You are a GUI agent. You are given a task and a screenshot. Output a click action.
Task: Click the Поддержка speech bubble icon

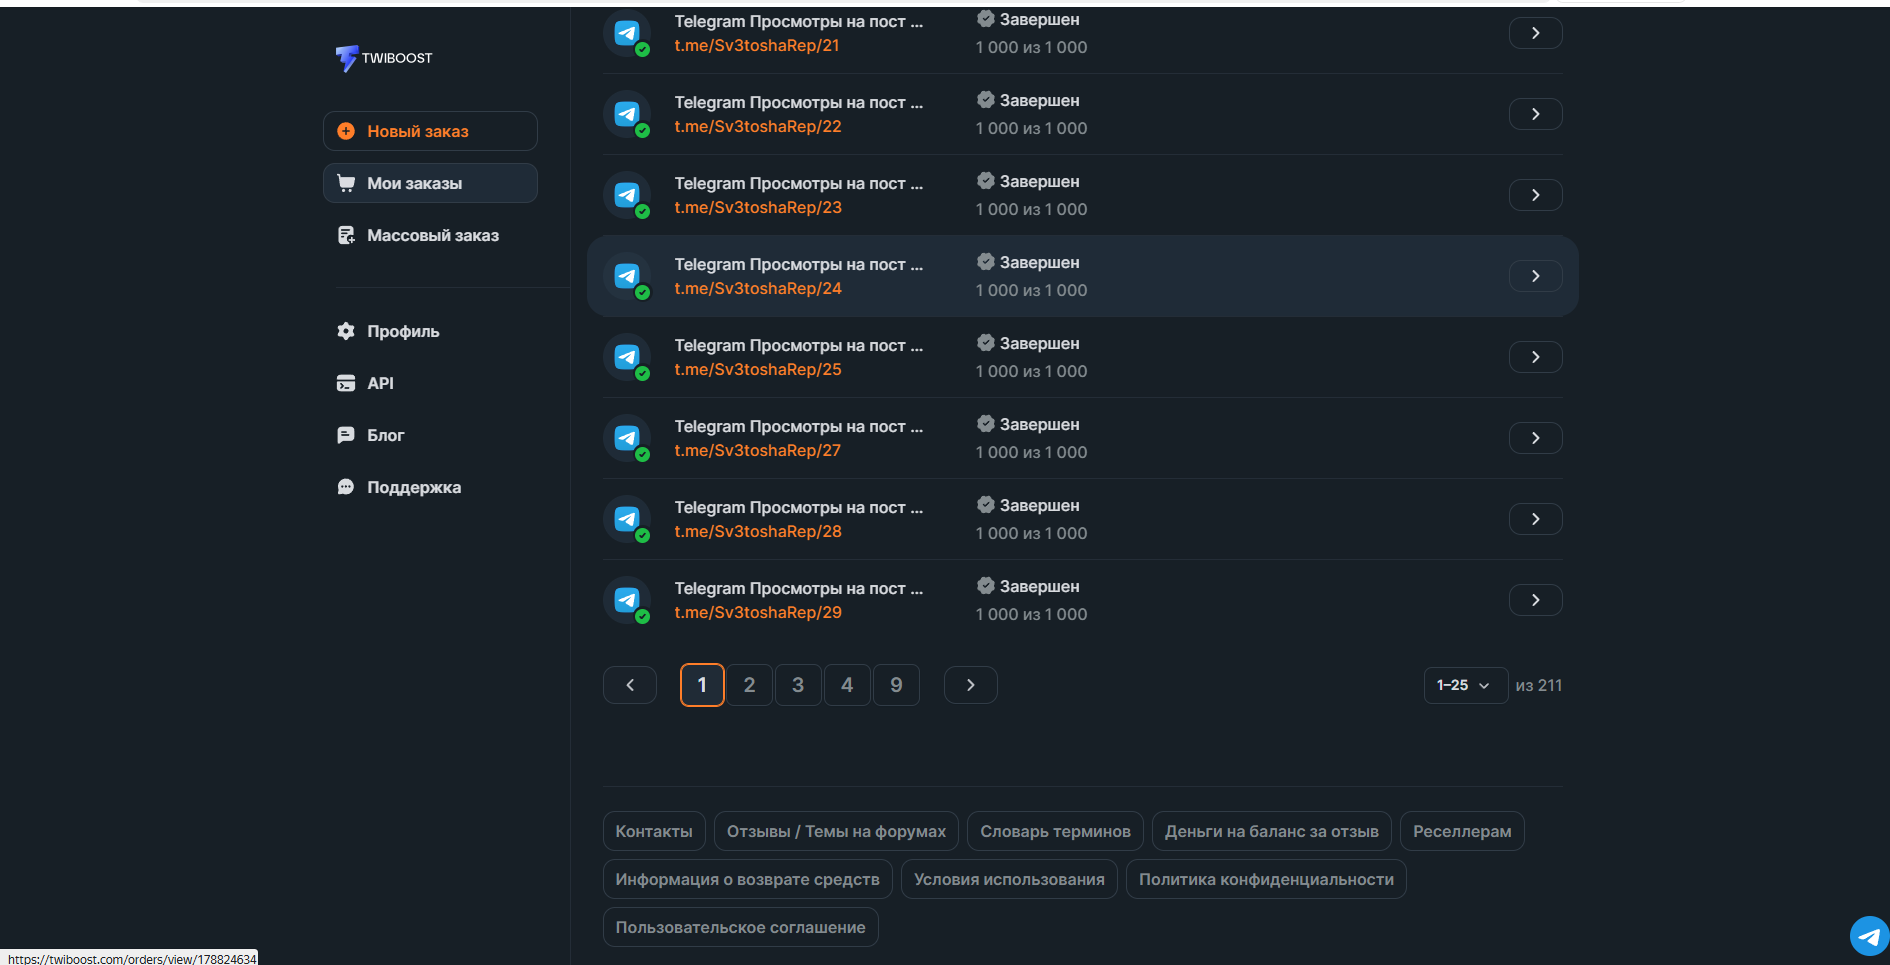(346, 487)
